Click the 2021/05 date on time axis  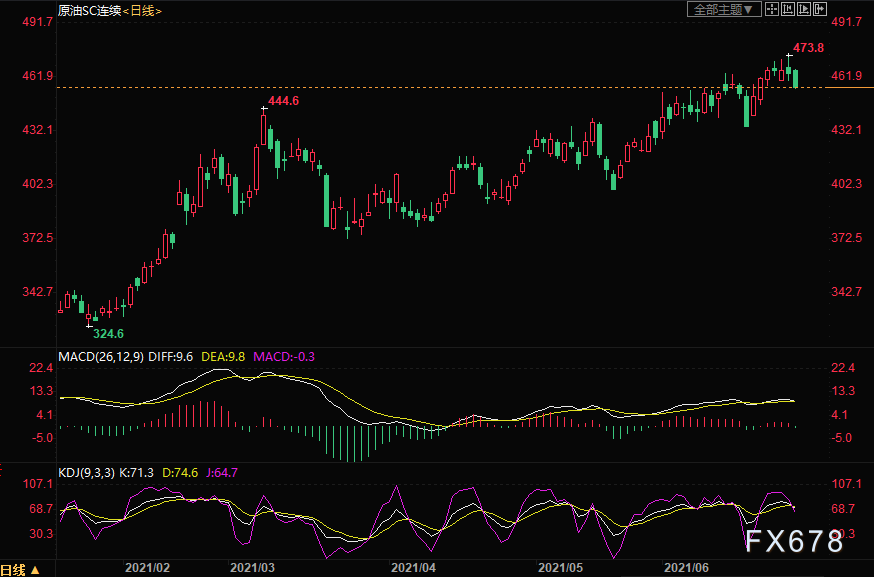pos(560,567)
